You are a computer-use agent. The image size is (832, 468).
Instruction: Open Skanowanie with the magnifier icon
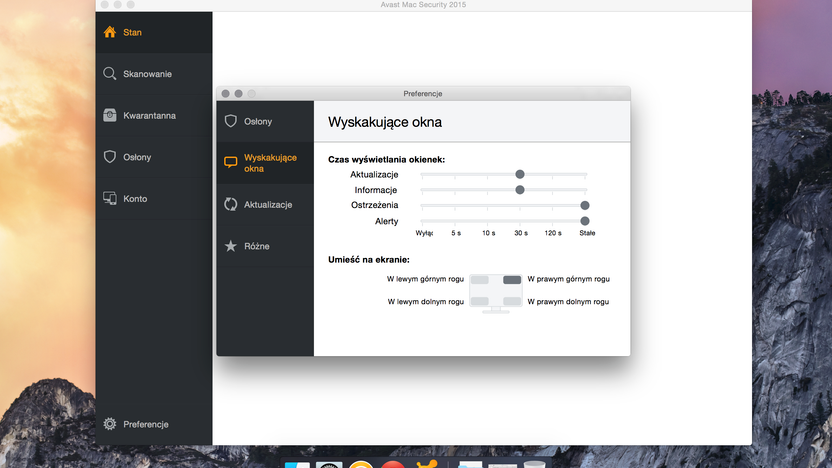click(154, 74)
